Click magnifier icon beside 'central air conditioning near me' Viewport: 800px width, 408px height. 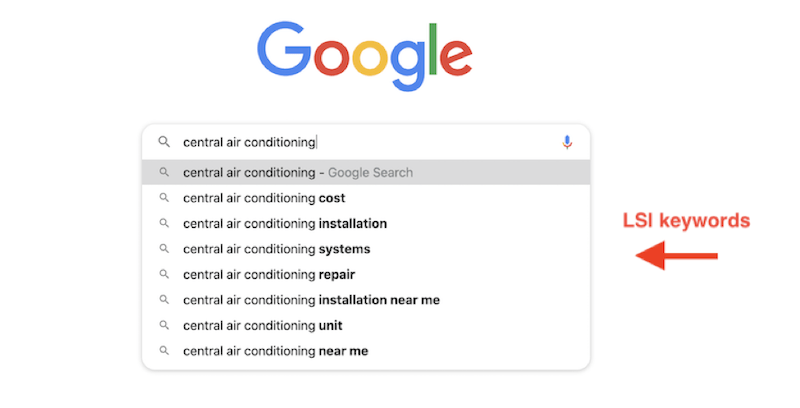[164, 351]
